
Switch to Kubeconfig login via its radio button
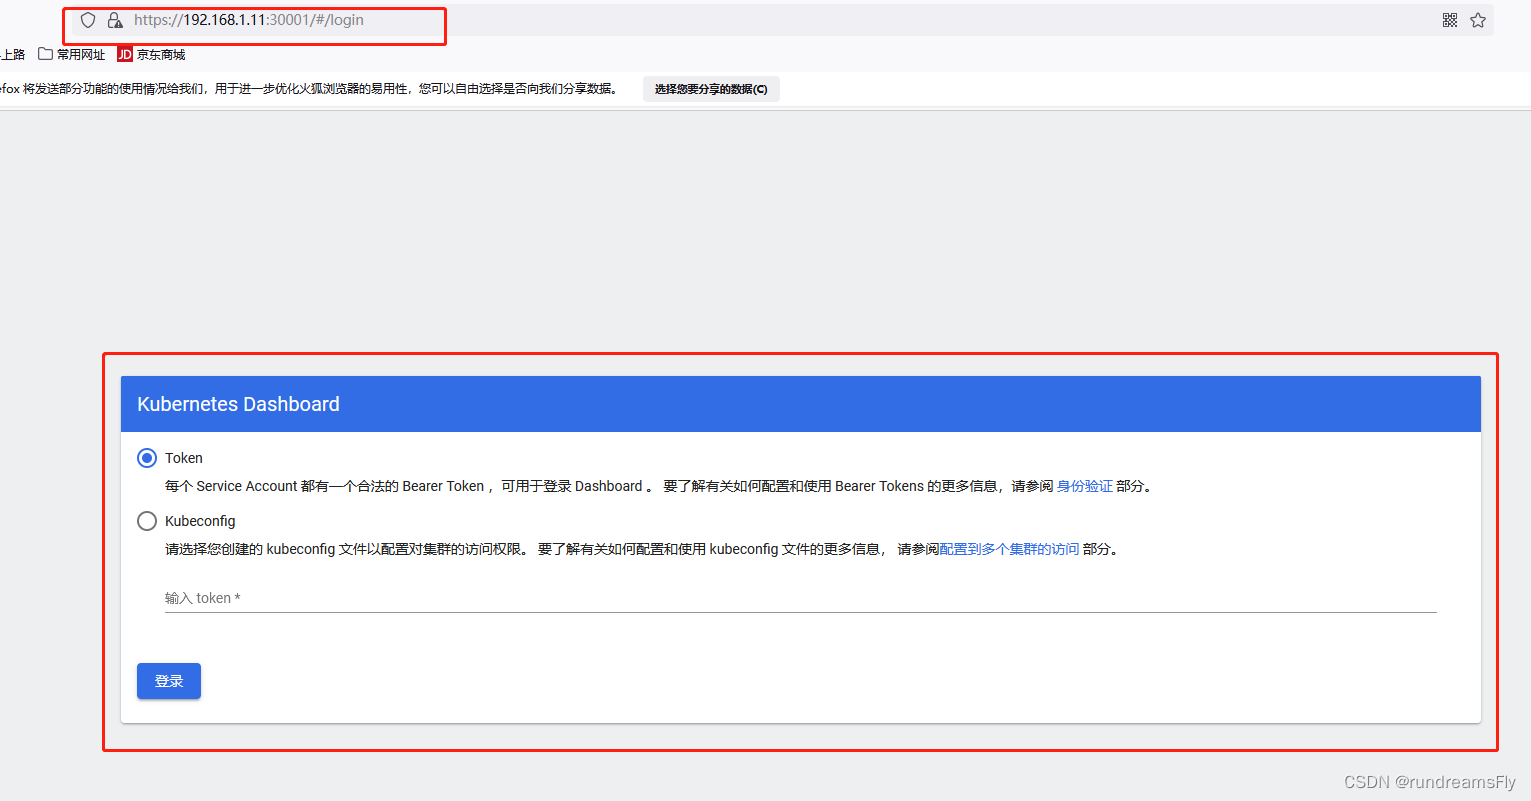click(x=147, y=520)
